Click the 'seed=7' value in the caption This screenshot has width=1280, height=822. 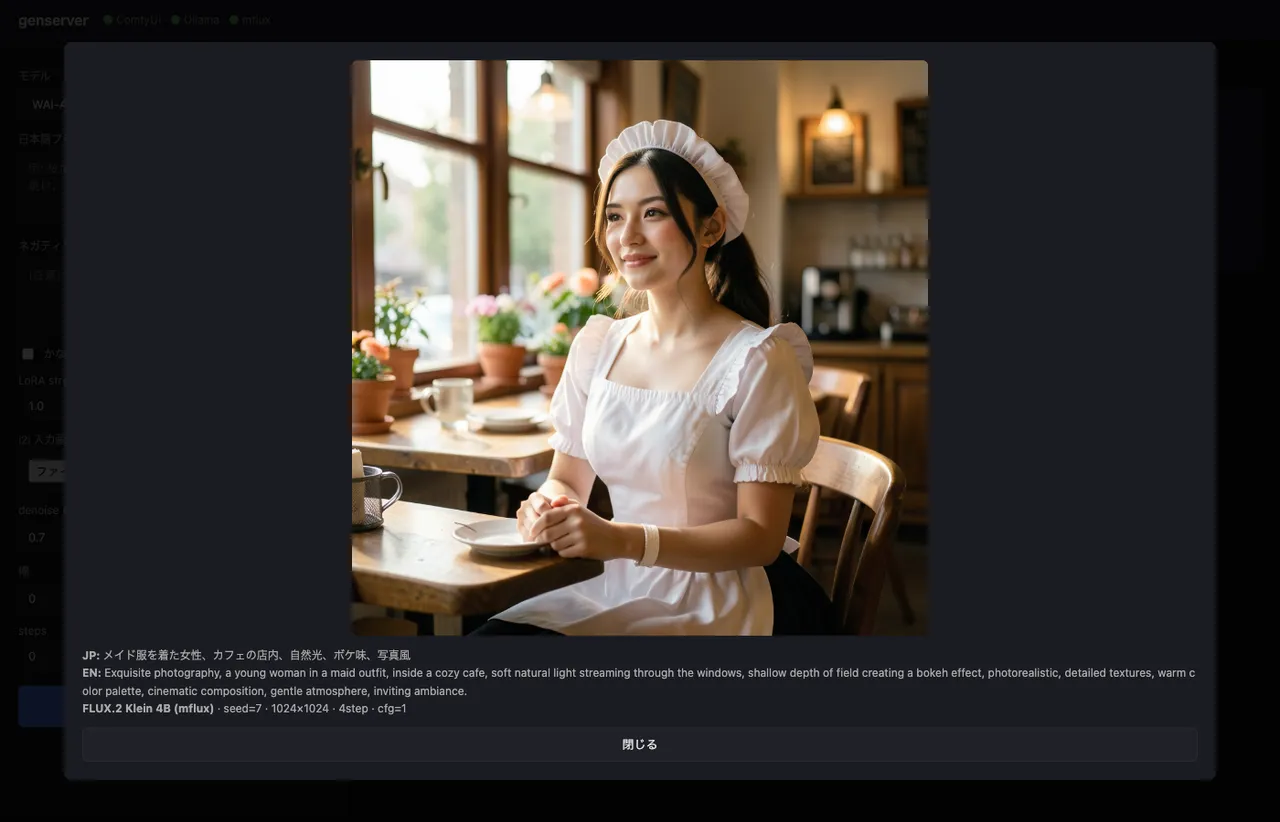pos(242,708)
